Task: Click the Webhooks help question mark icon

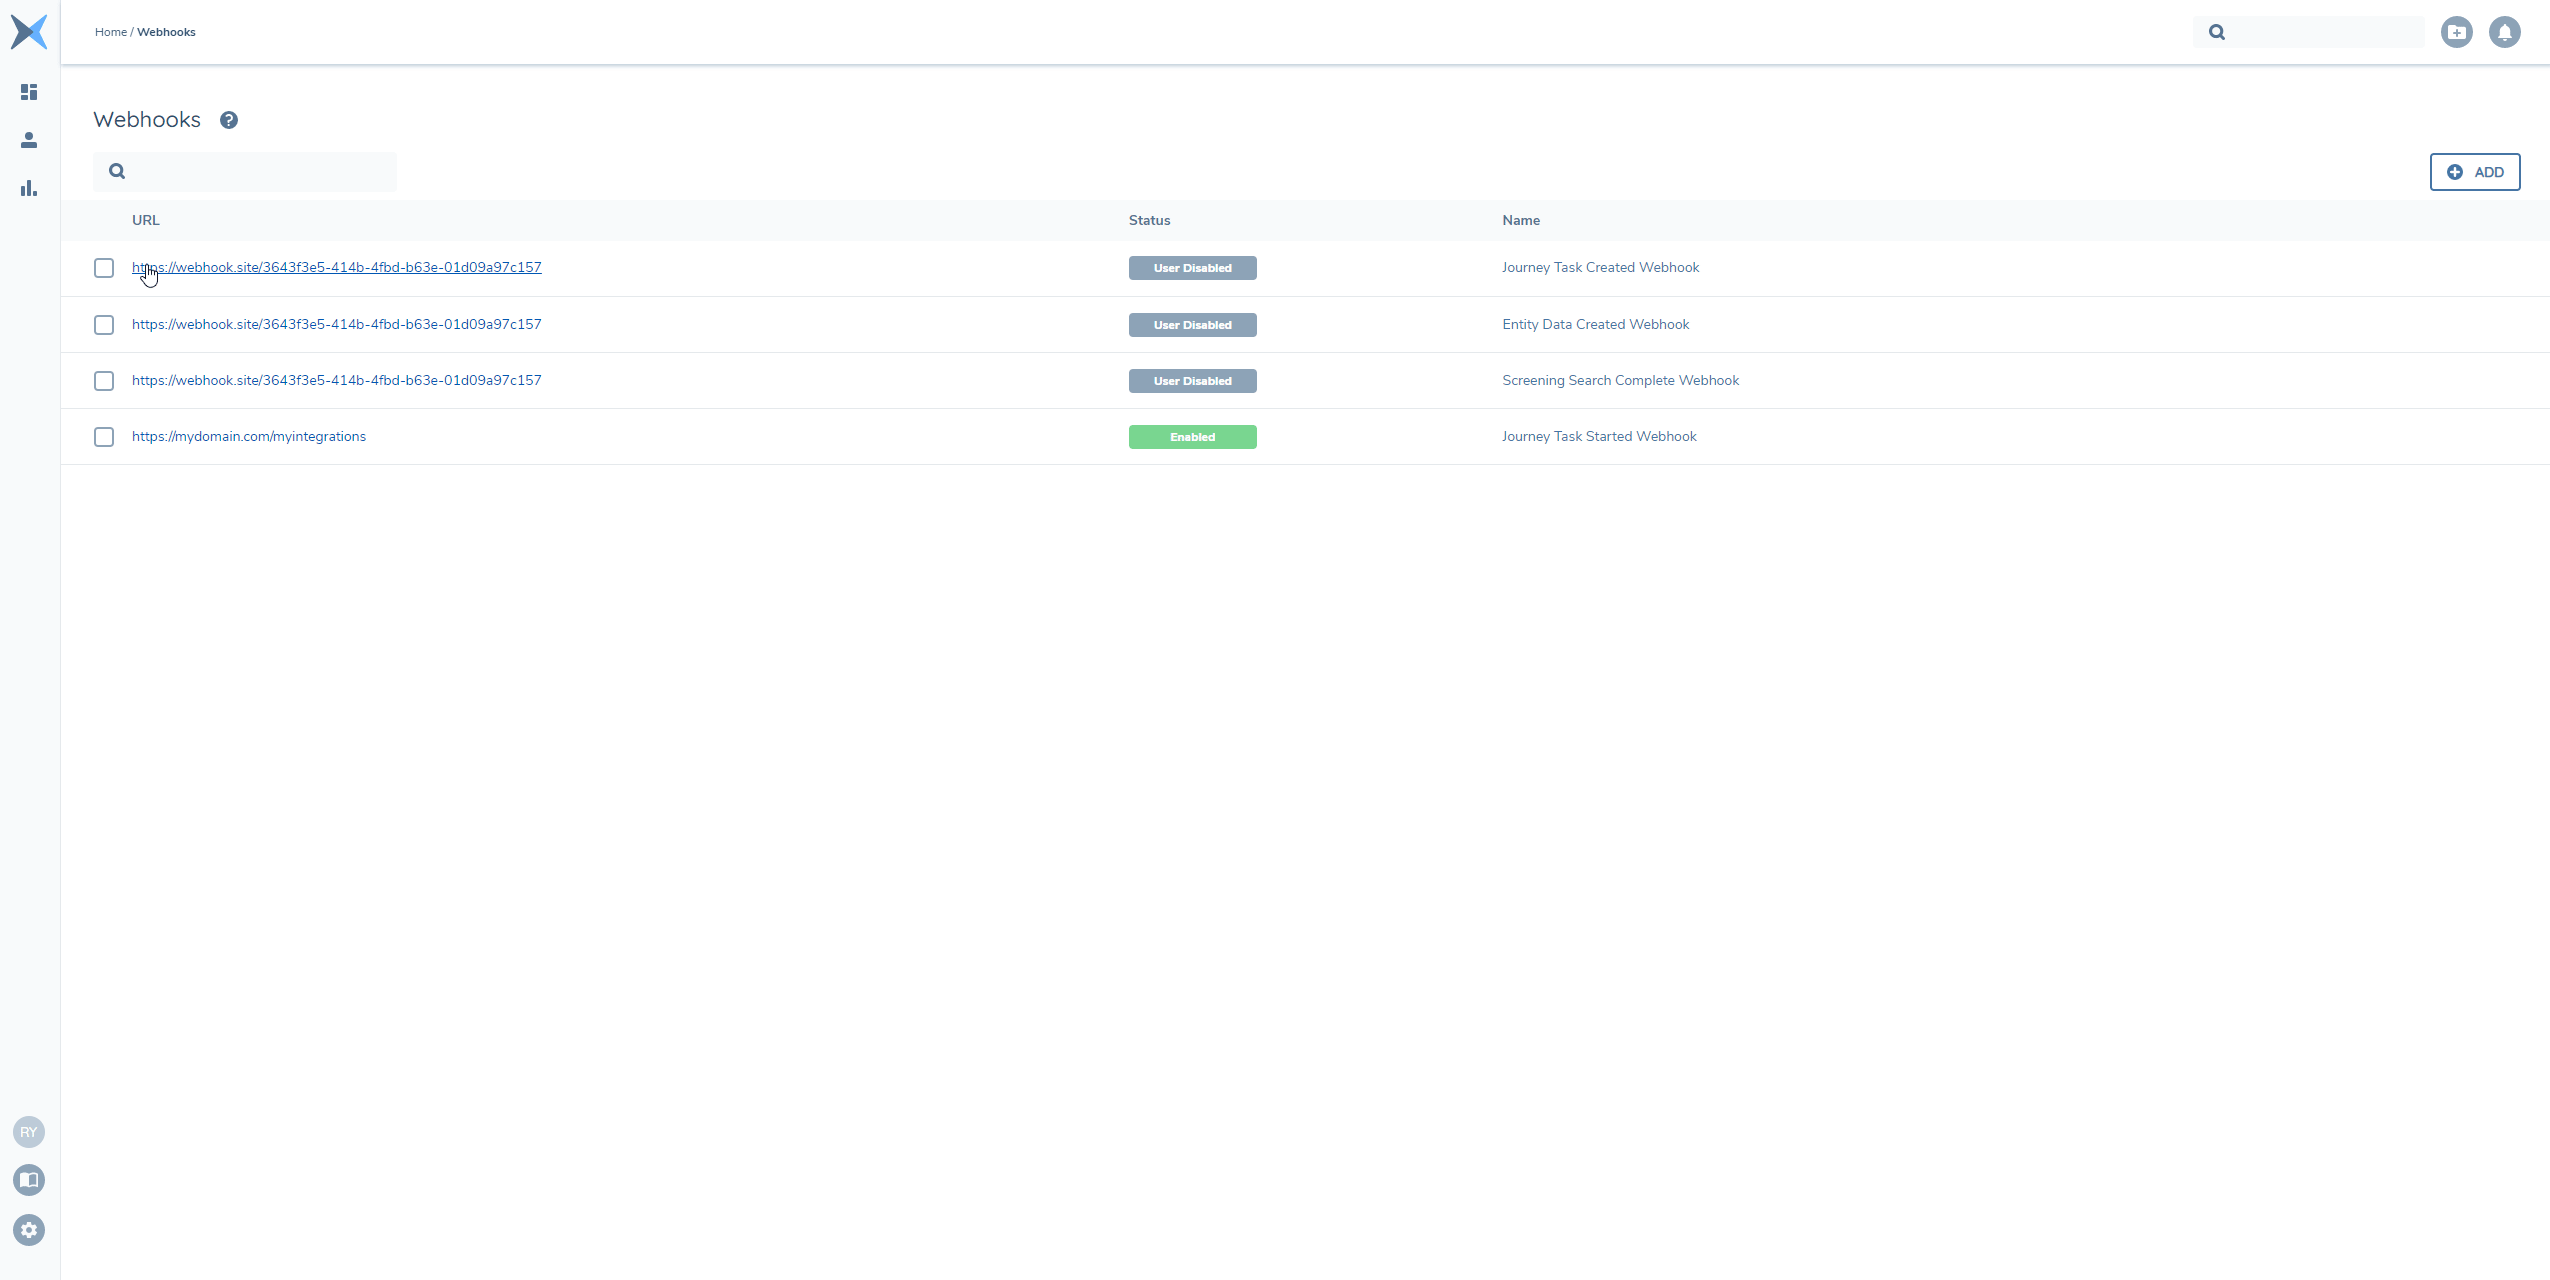Action: (229, 120)
